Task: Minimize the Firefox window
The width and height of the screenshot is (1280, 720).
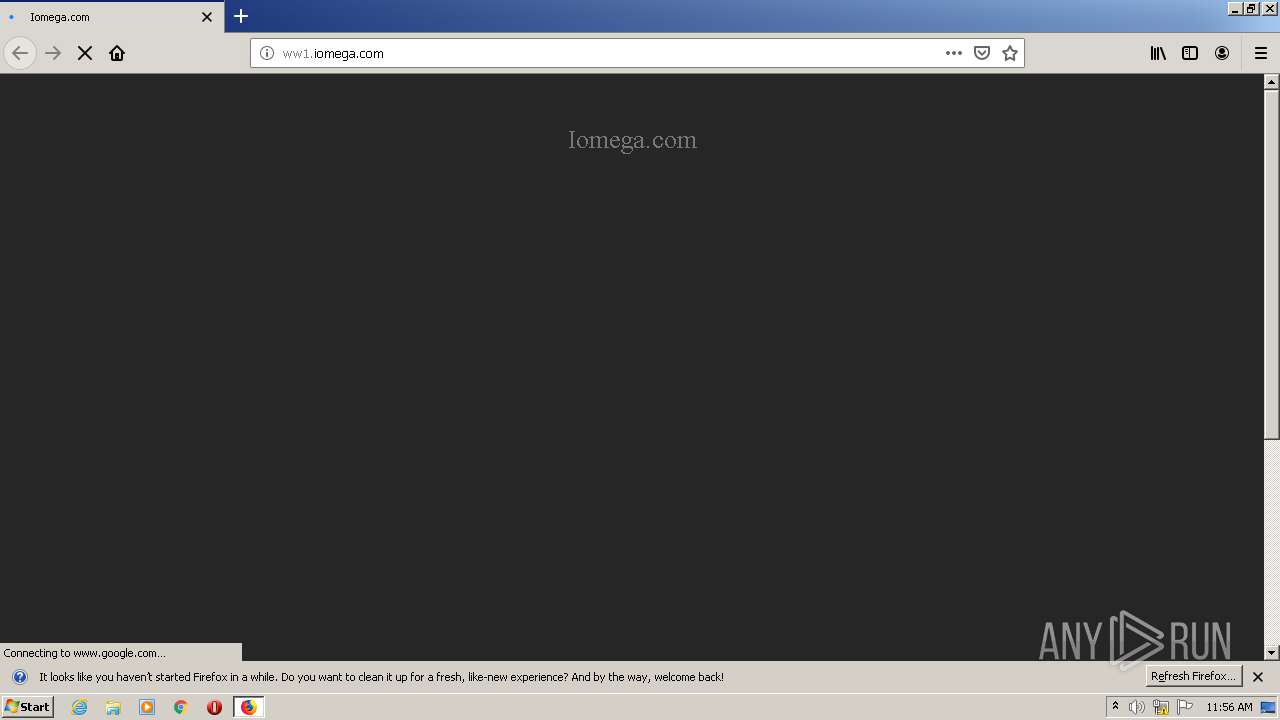Action: click(1235, 8)
